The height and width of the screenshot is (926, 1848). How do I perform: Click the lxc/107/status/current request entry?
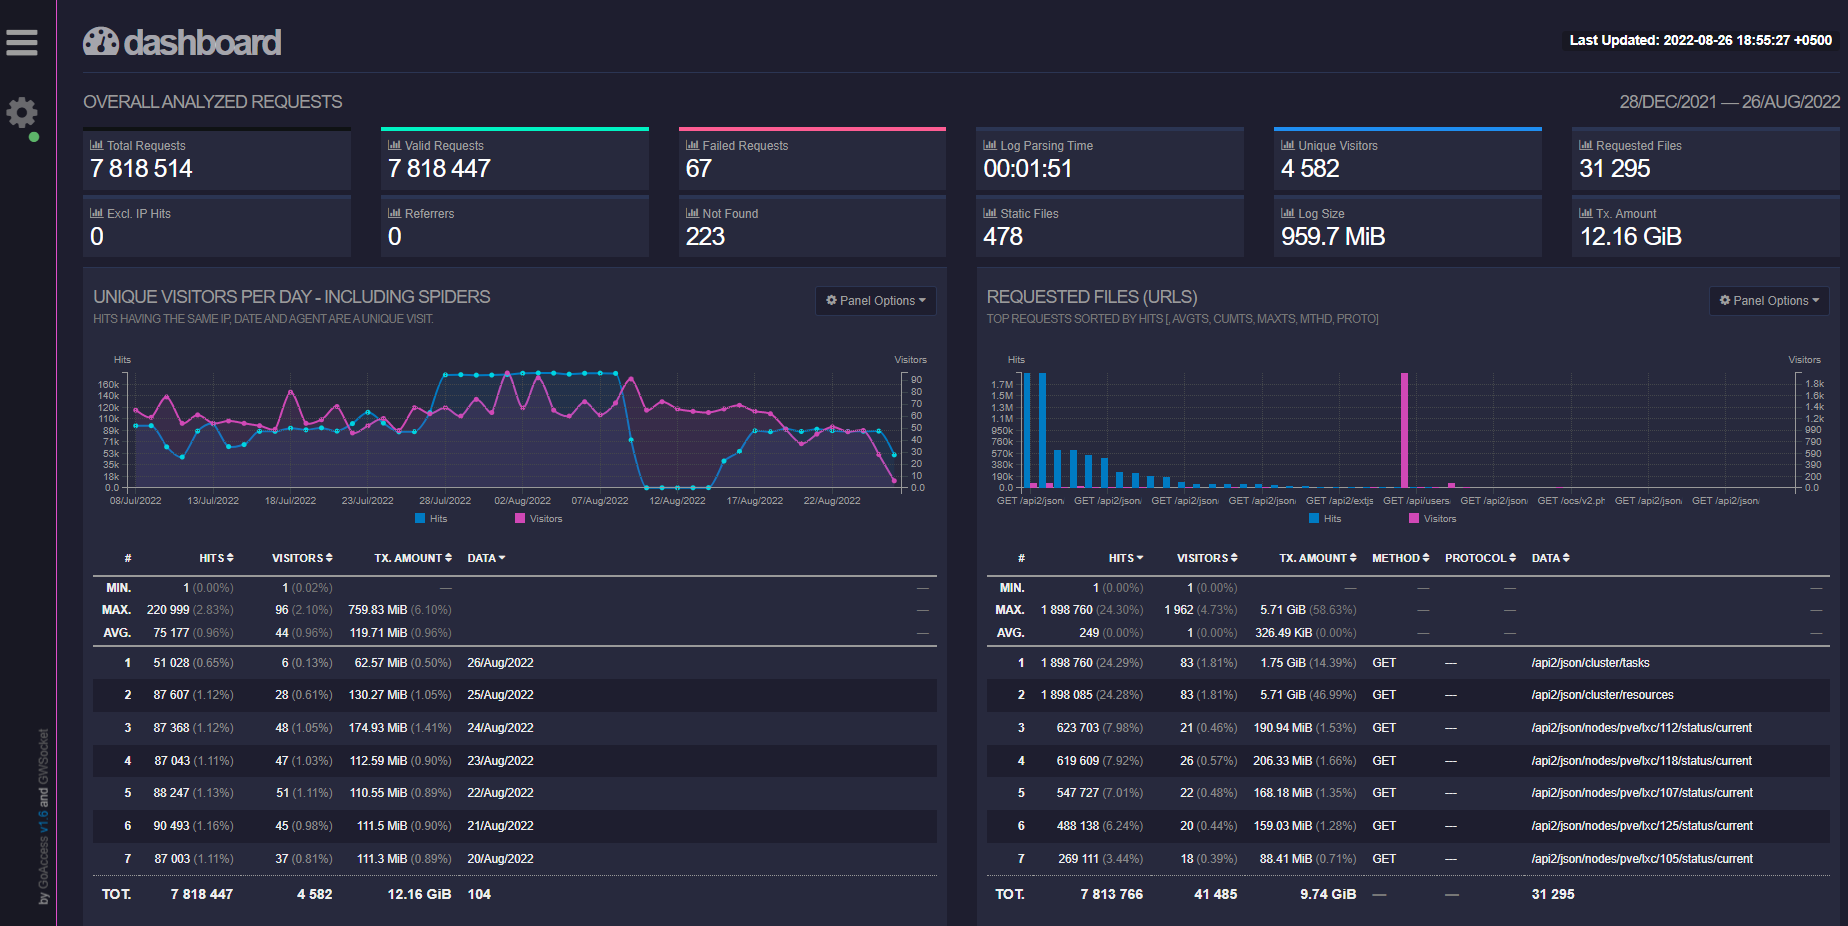1641,793
